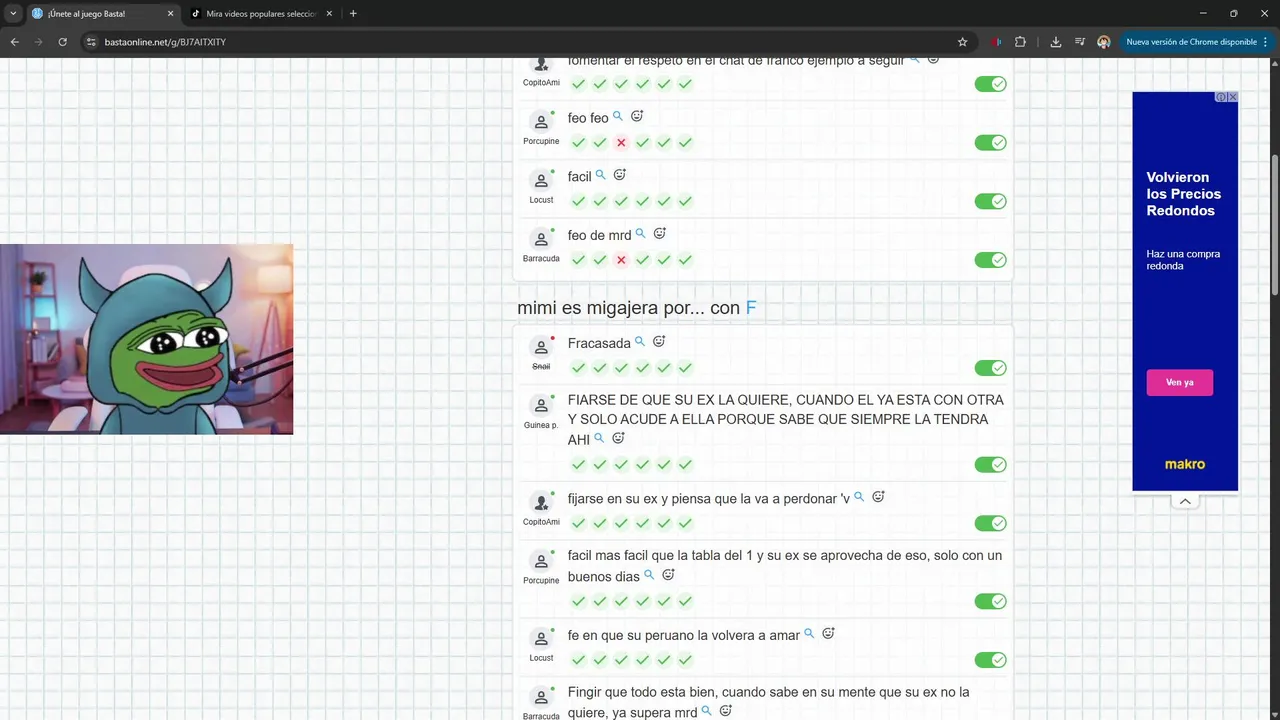Screen dimensions: 1280x720
Task: React with emoji to 'fe en que su peruano' answer
Action: 828,633
